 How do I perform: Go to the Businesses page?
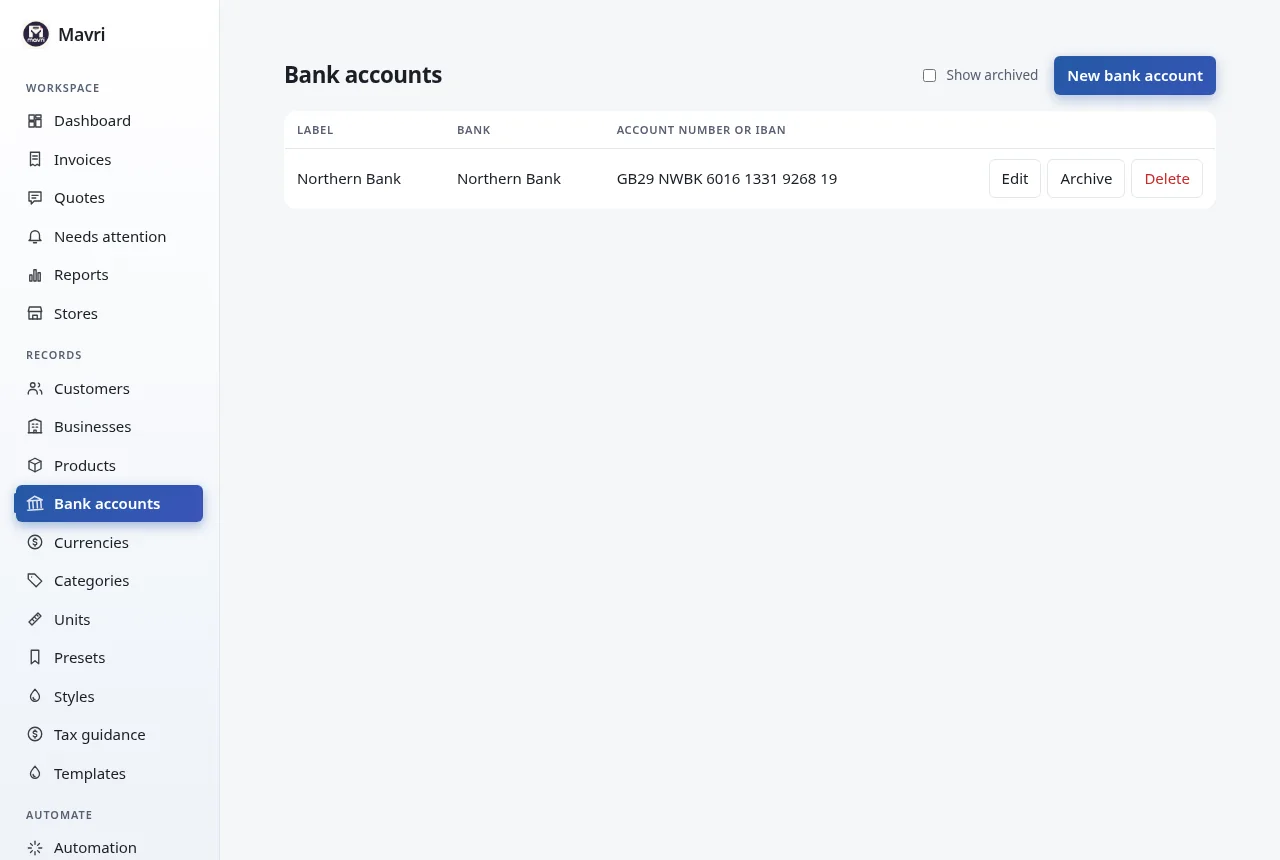[x=109, y=427]
